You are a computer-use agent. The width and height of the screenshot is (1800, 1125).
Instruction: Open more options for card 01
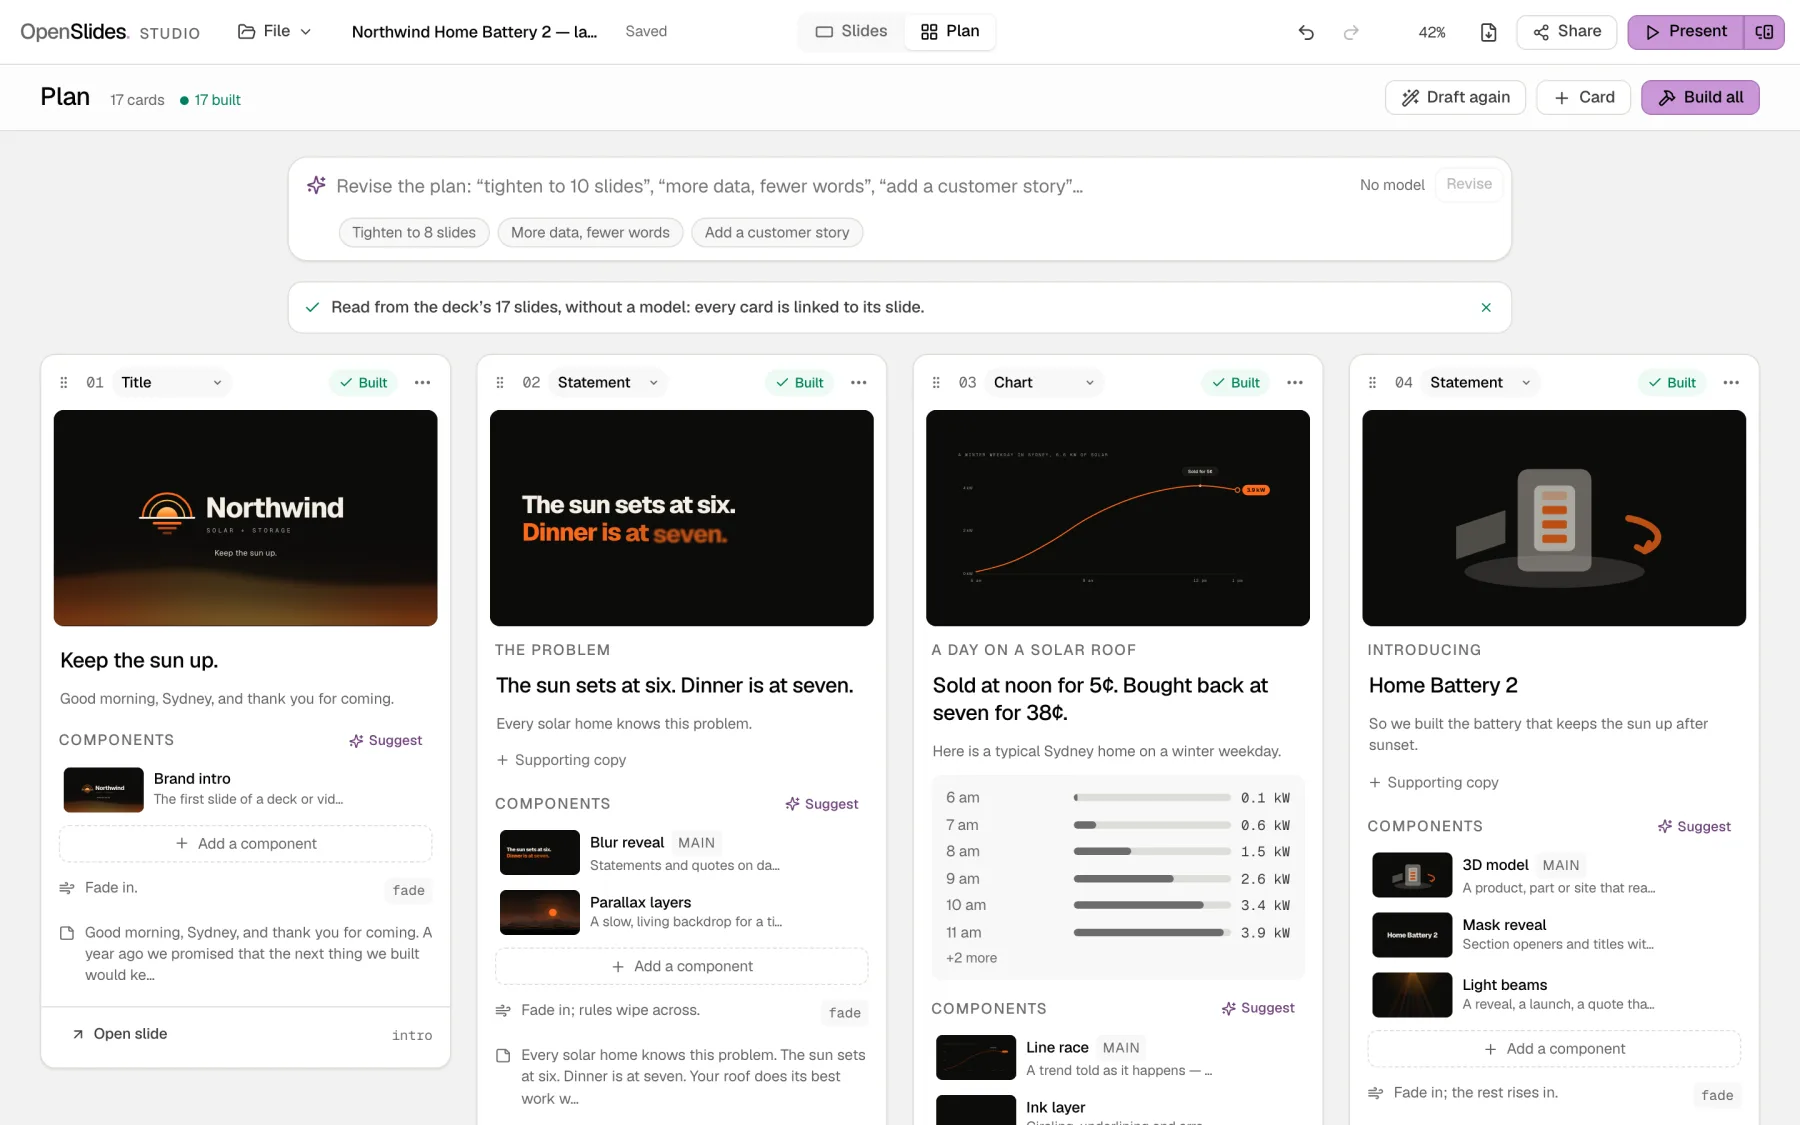tap(422, 382)
